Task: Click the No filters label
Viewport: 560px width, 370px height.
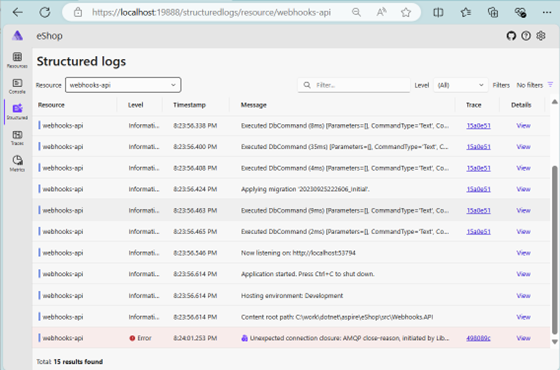Action: click(x=530, y=85)
